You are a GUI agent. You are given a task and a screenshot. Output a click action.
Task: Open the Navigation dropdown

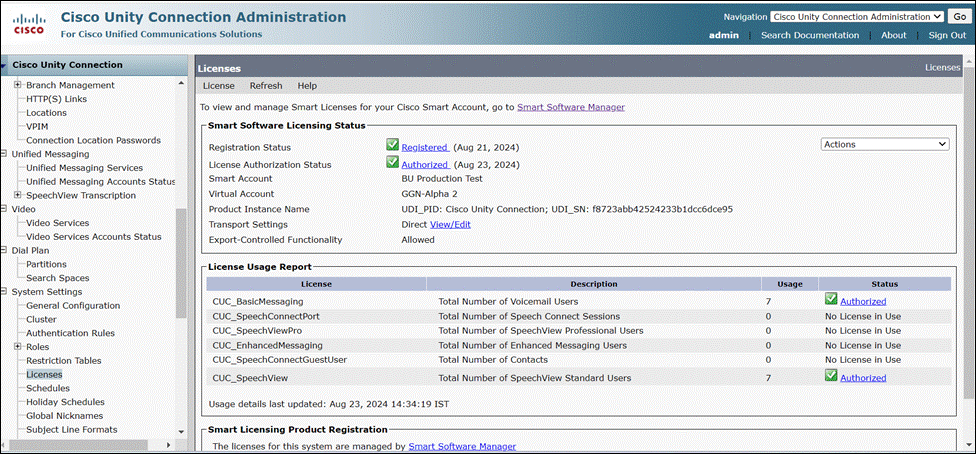857,17
